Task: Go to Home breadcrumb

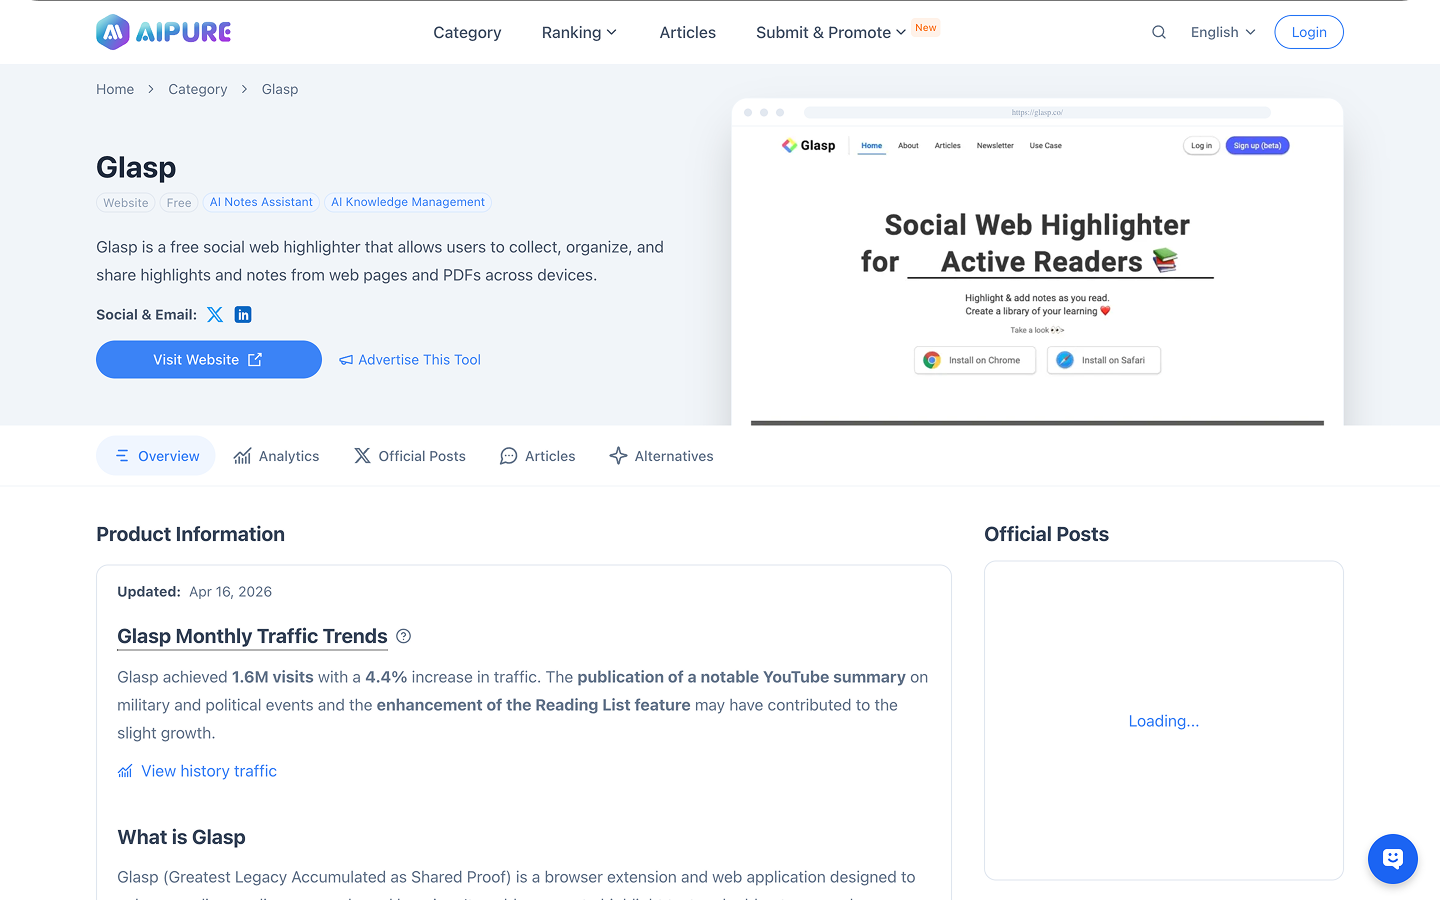Action: click(115, 89)
